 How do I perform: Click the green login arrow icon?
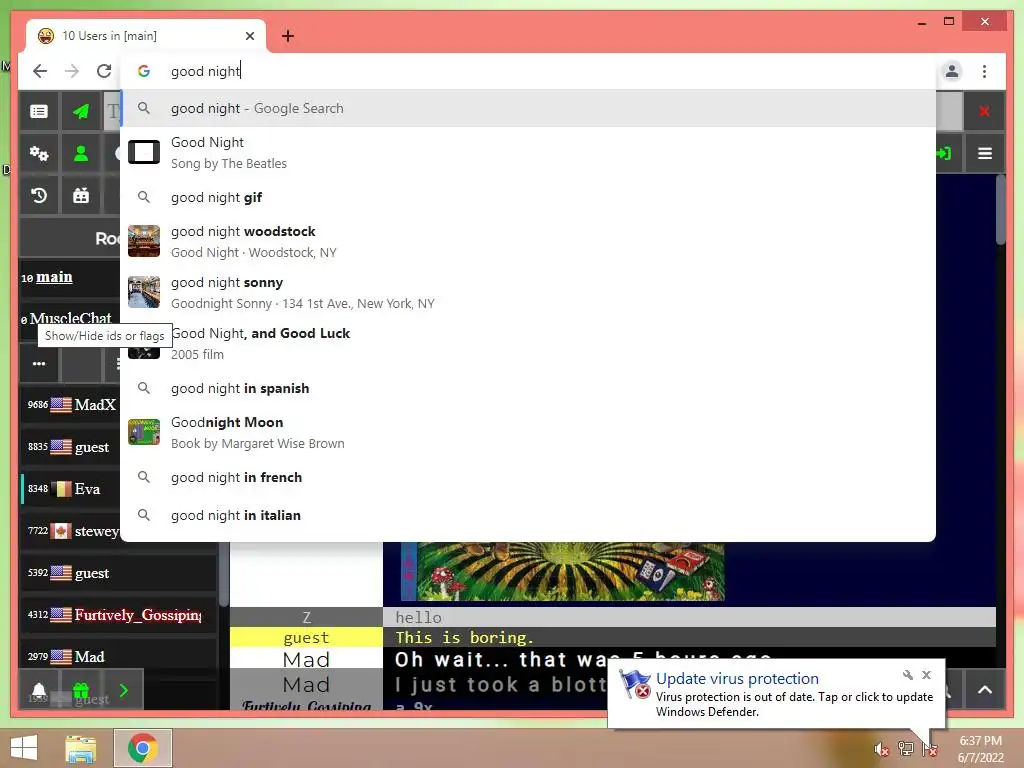tap(944, 153)
